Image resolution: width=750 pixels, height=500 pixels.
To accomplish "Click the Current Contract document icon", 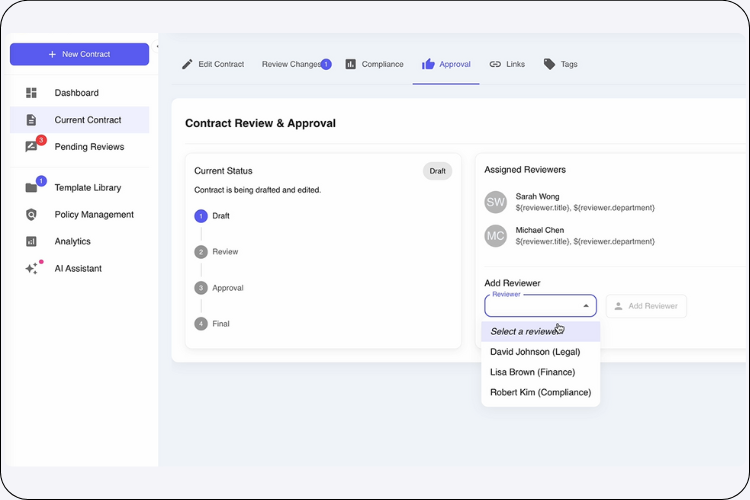I will (31, 120).
